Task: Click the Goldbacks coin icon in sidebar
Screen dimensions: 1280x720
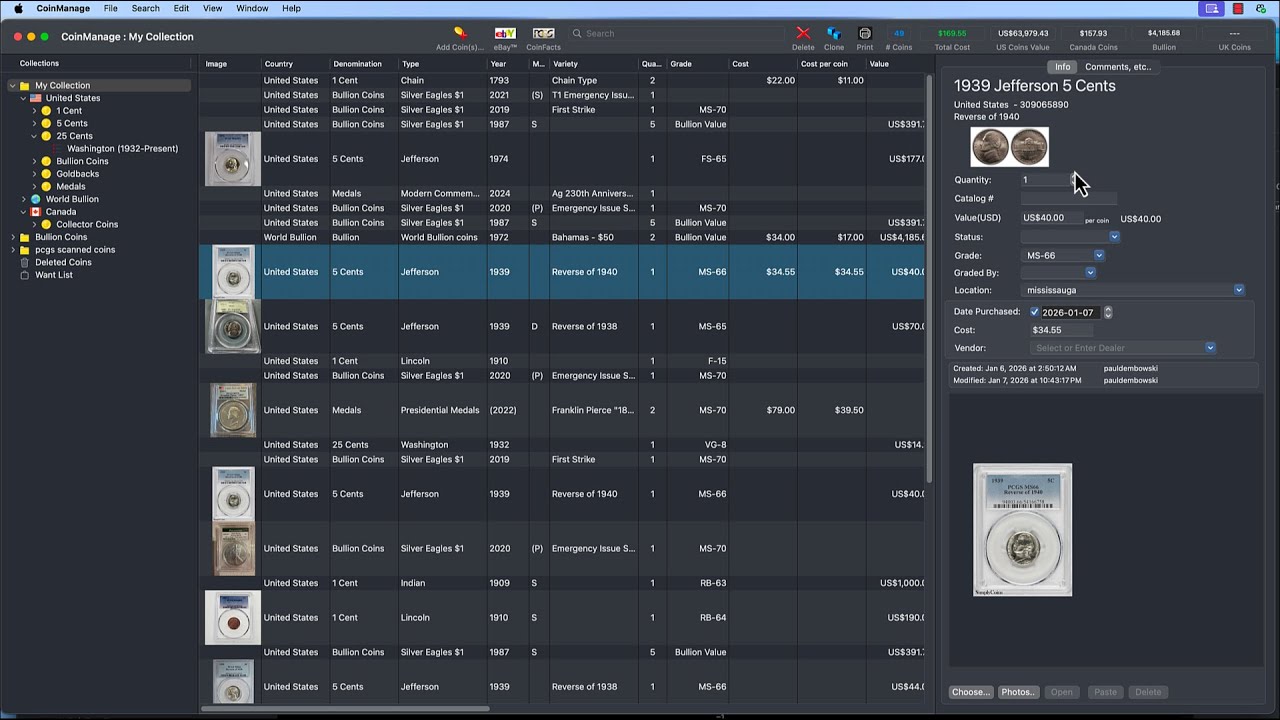Action: [46, 174]
